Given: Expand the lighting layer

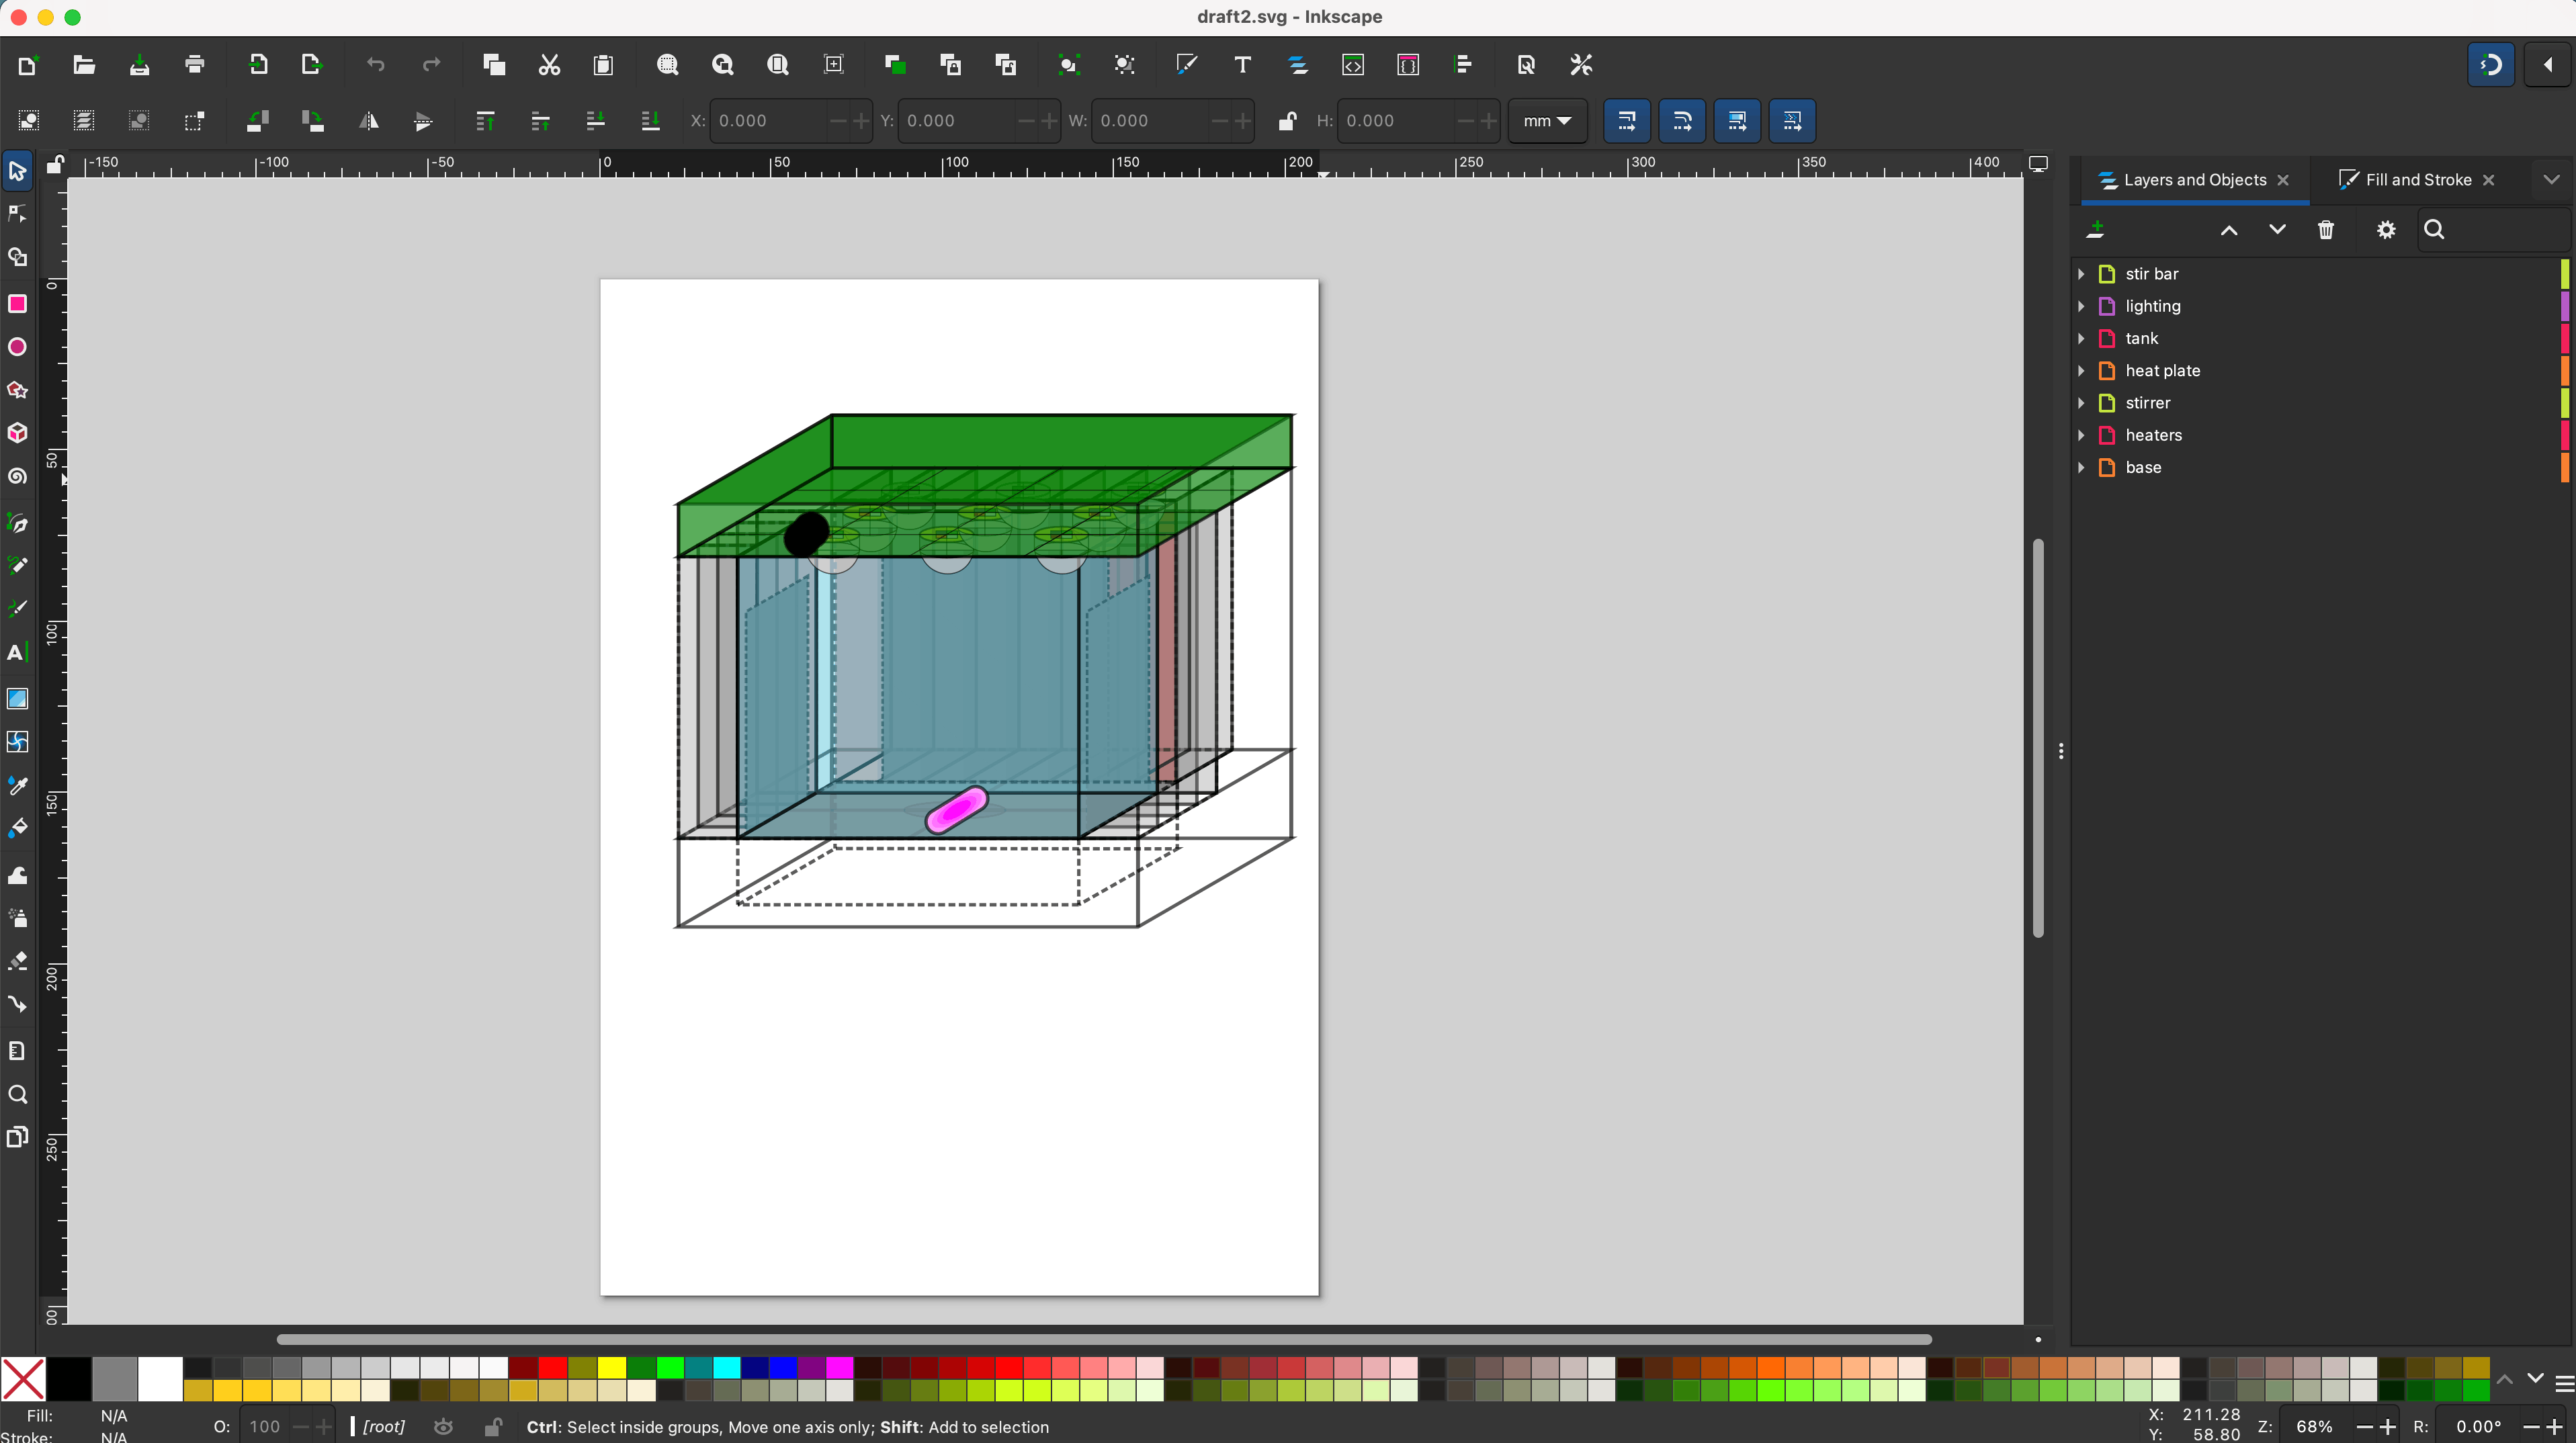Looking at the screenshot, I should coord(2081,306).
